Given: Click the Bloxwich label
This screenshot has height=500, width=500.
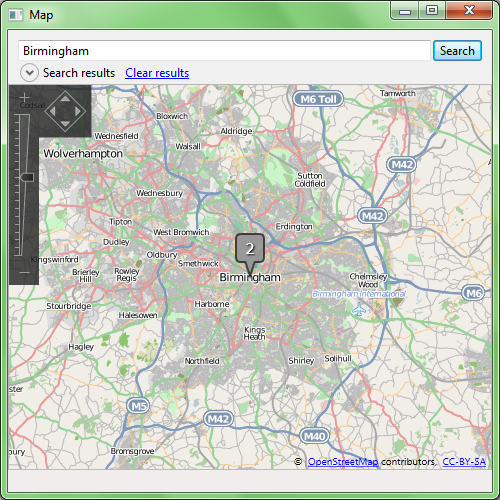Looking at the screenshot, I should (172, 116).
